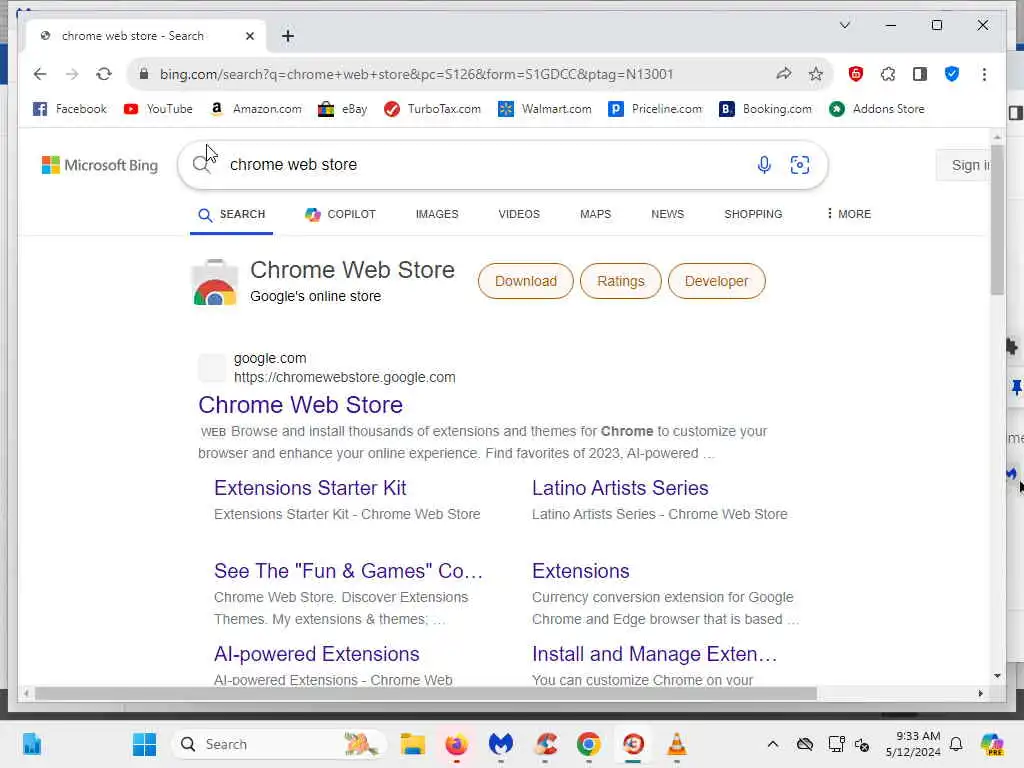Close the chrome web store search tab
This screenshot has height=768, width=1024.
249,36
